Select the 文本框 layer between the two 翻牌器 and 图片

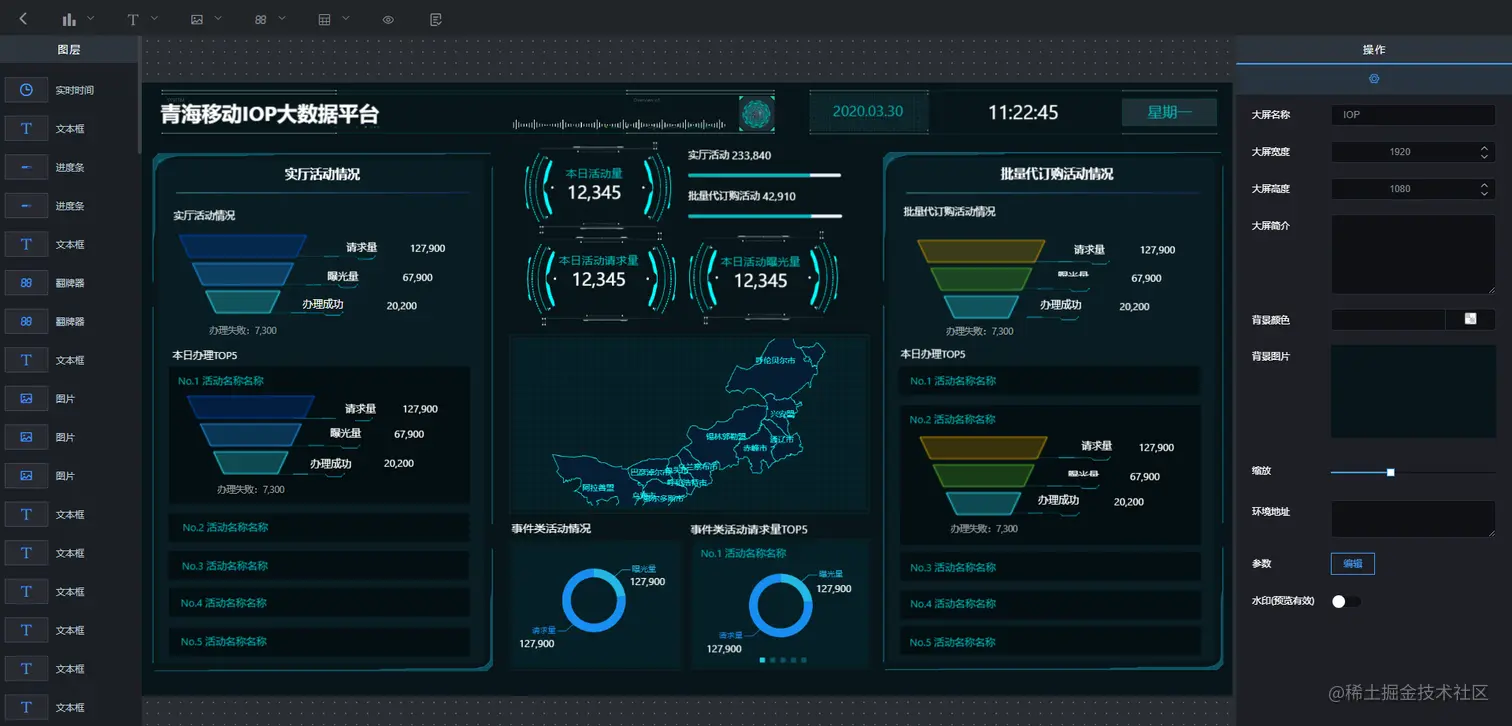[x=27, y=360]
